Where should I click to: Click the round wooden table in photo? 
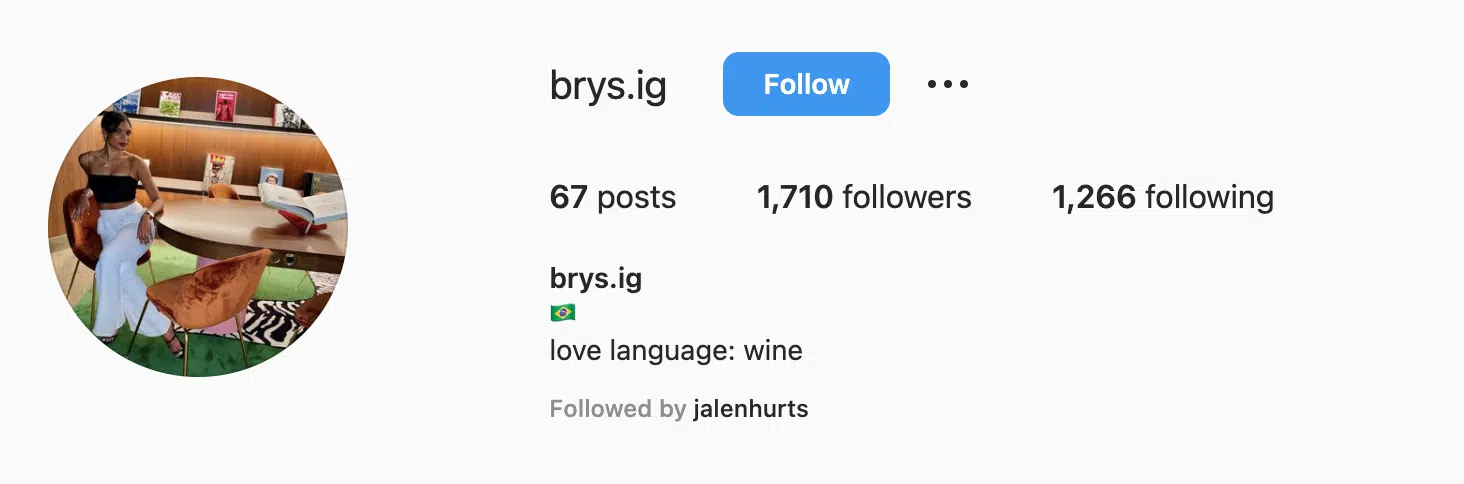[x=251, y=230]
